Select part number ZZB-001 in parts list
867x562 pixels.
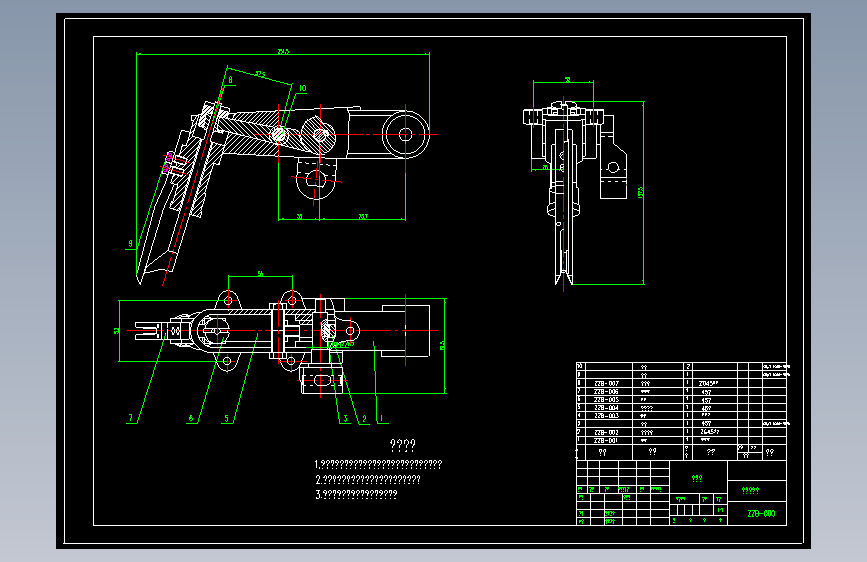coord(606,440)
